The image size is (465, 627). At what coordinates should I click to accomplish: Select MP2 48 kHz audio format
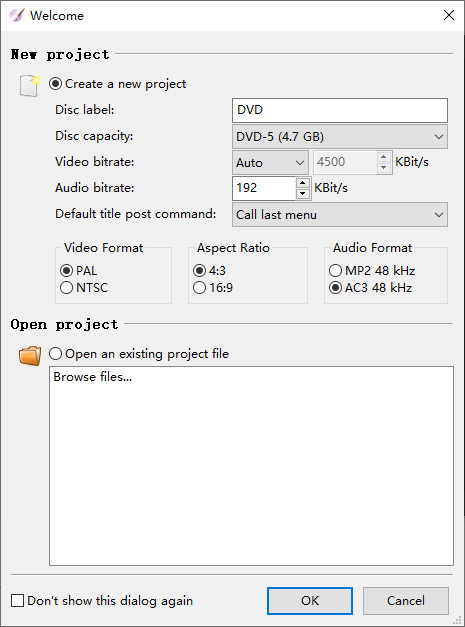(372, 271)
